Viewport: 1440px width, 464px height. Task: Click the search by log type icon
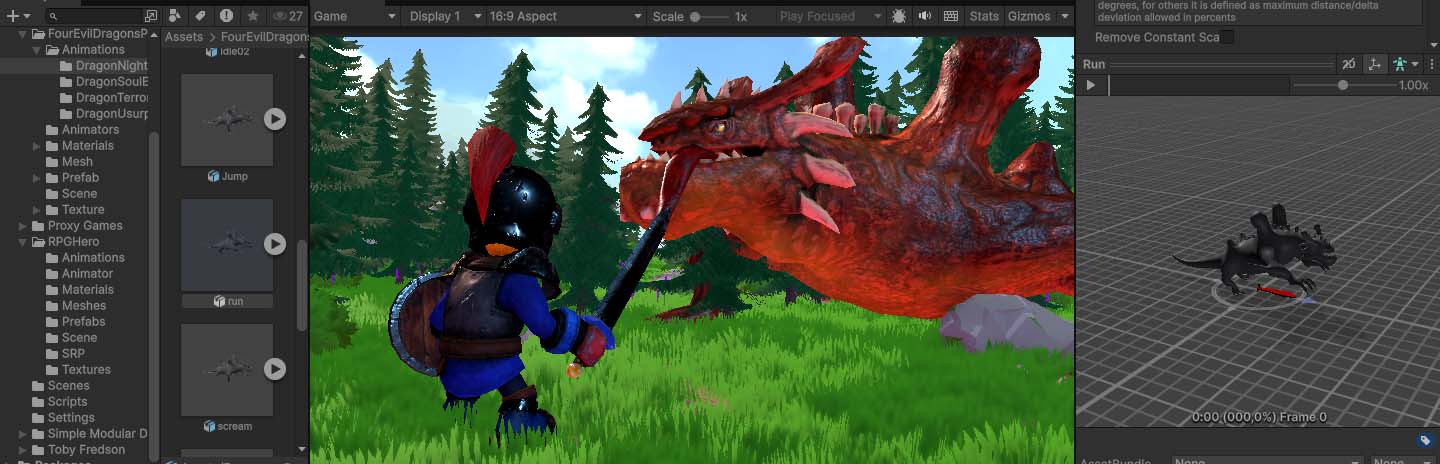227,16
